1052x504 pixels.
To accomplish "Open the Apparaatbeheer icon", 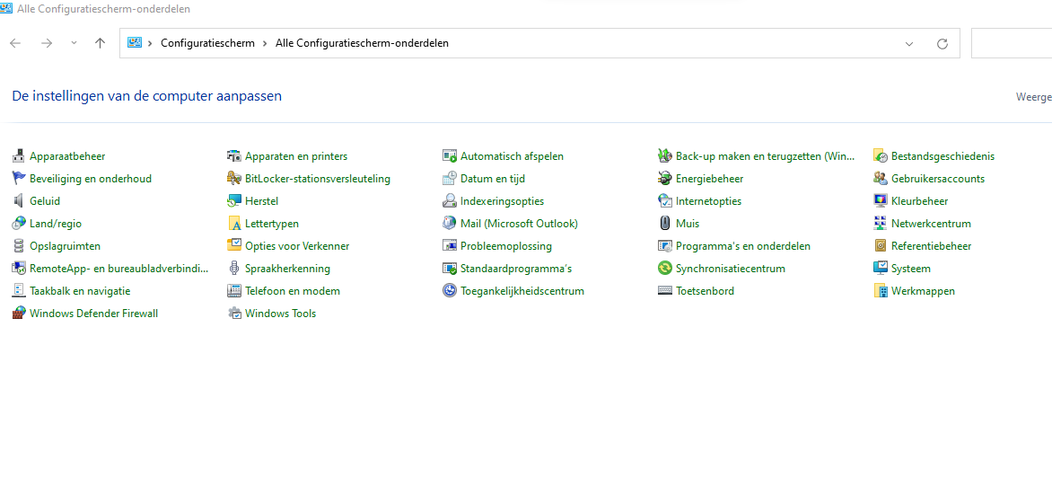I will pos(18,156).
